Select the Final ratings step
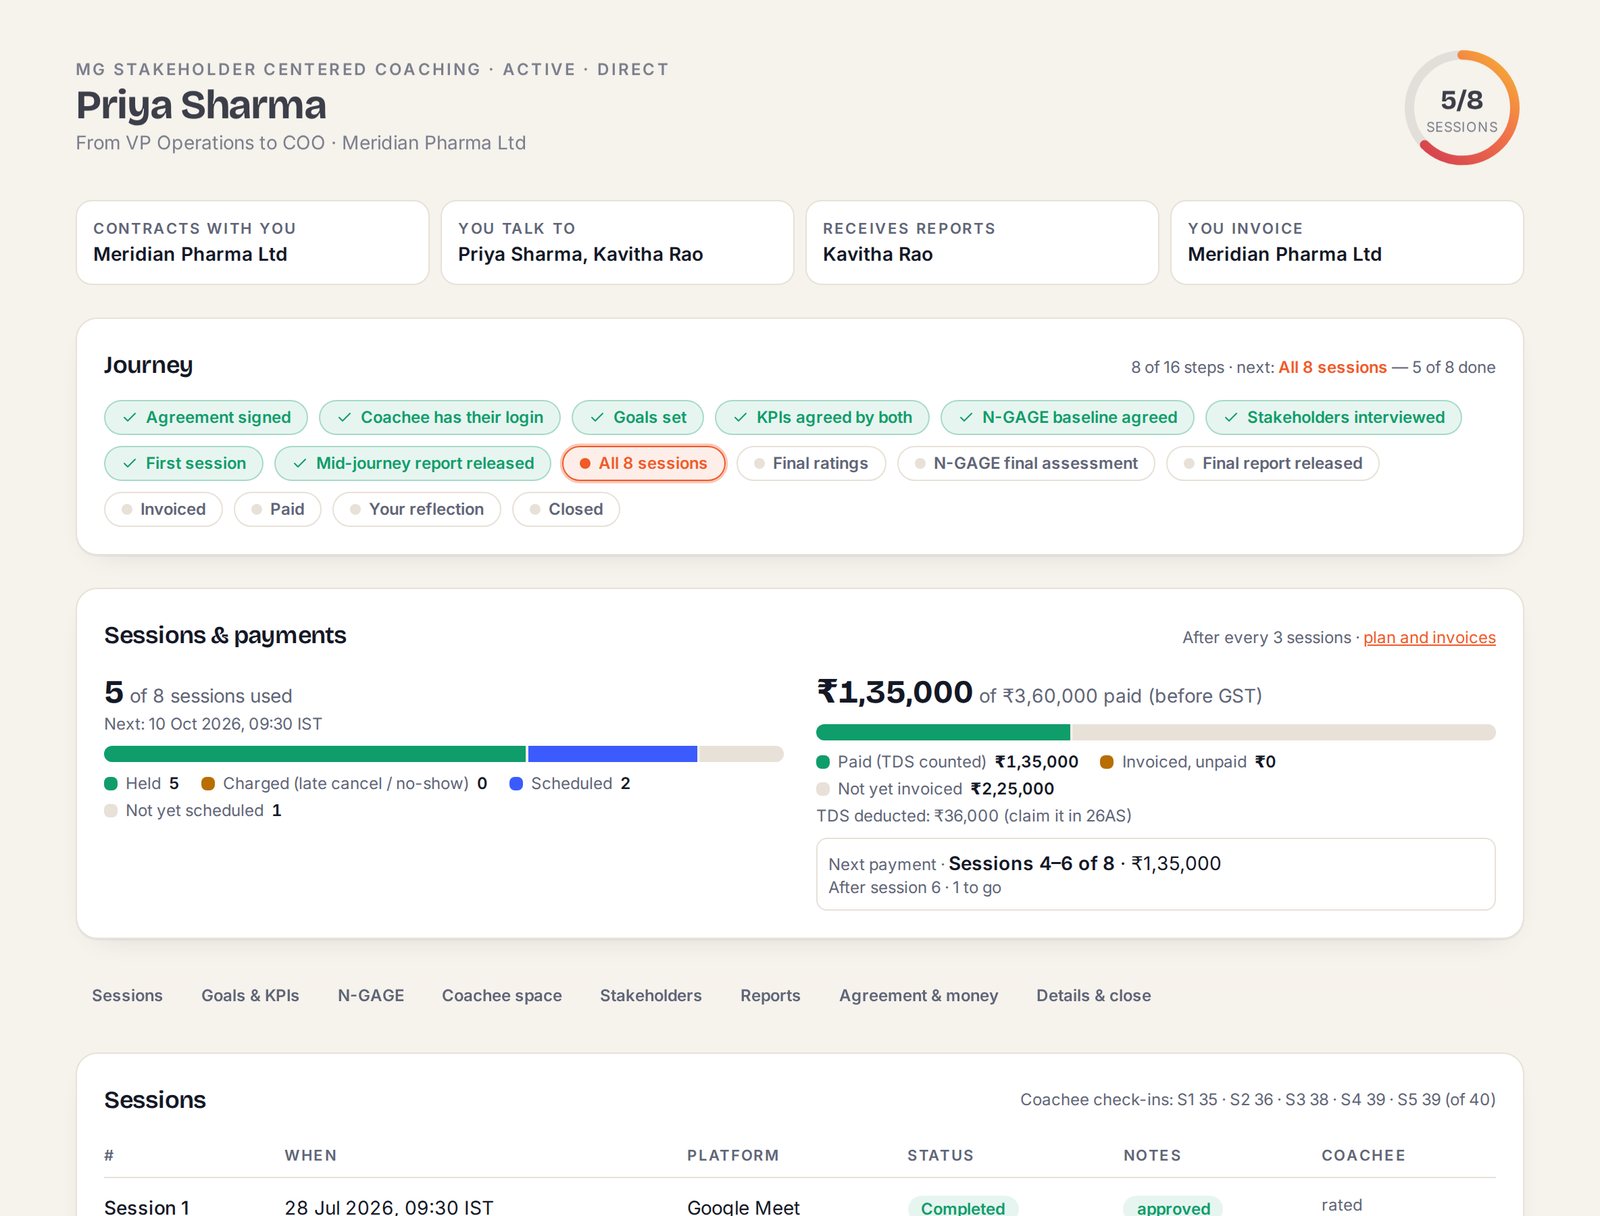Image resolution: width=1600 pixels, height=1216 pixels. coord(811,463)
